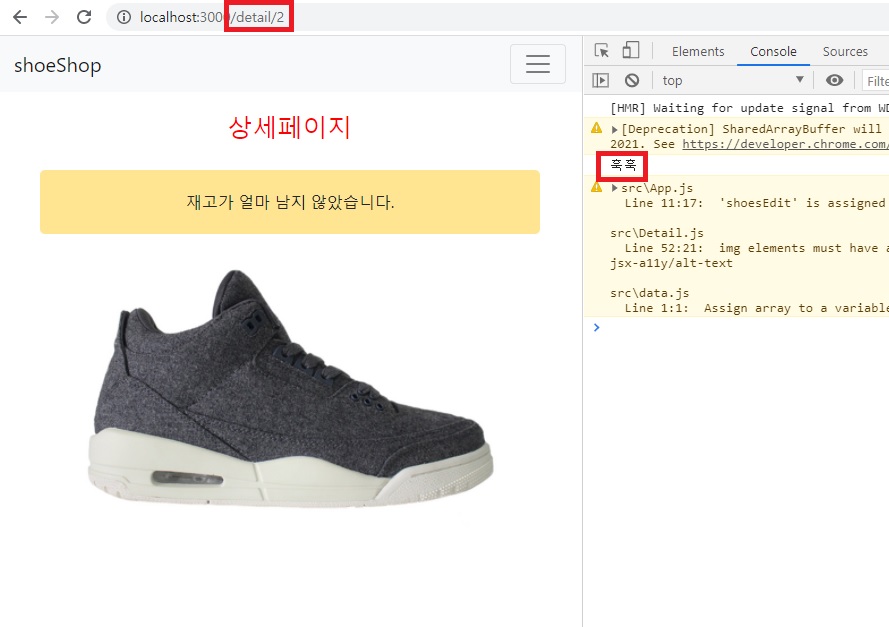This screenshot has height=627, width=889.
Task: Click the browser forward arrow
Action: (52, 17)
